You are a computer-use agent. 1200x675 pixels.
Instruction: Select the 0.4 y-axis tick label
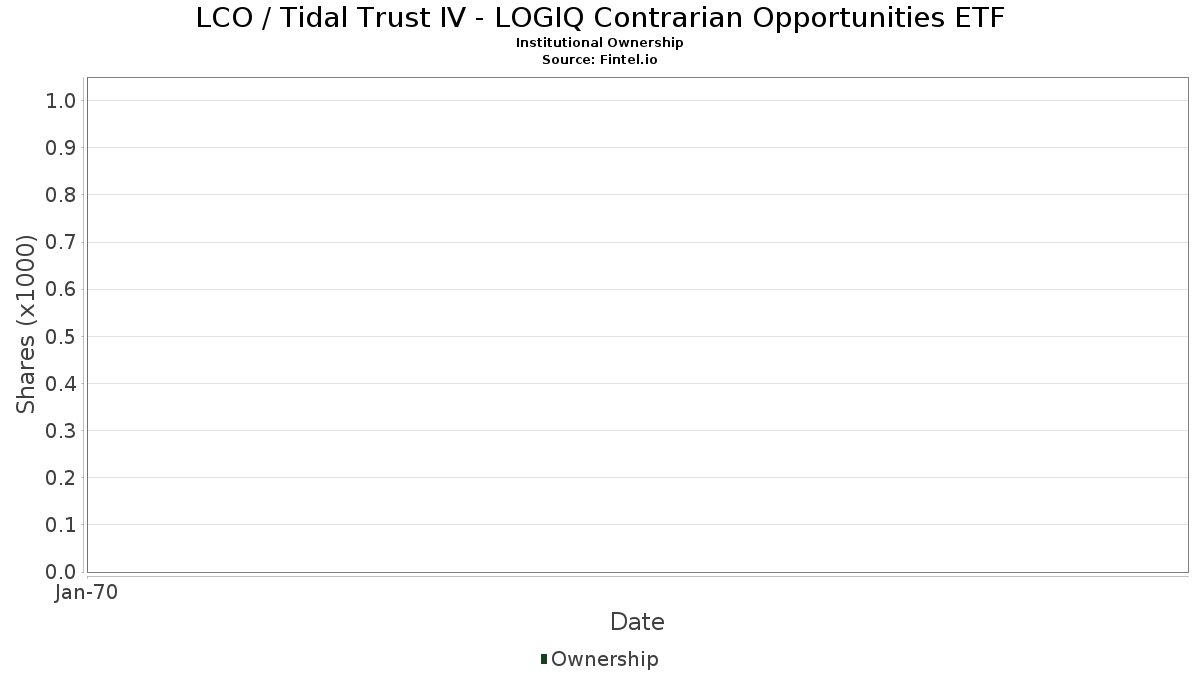61,383
